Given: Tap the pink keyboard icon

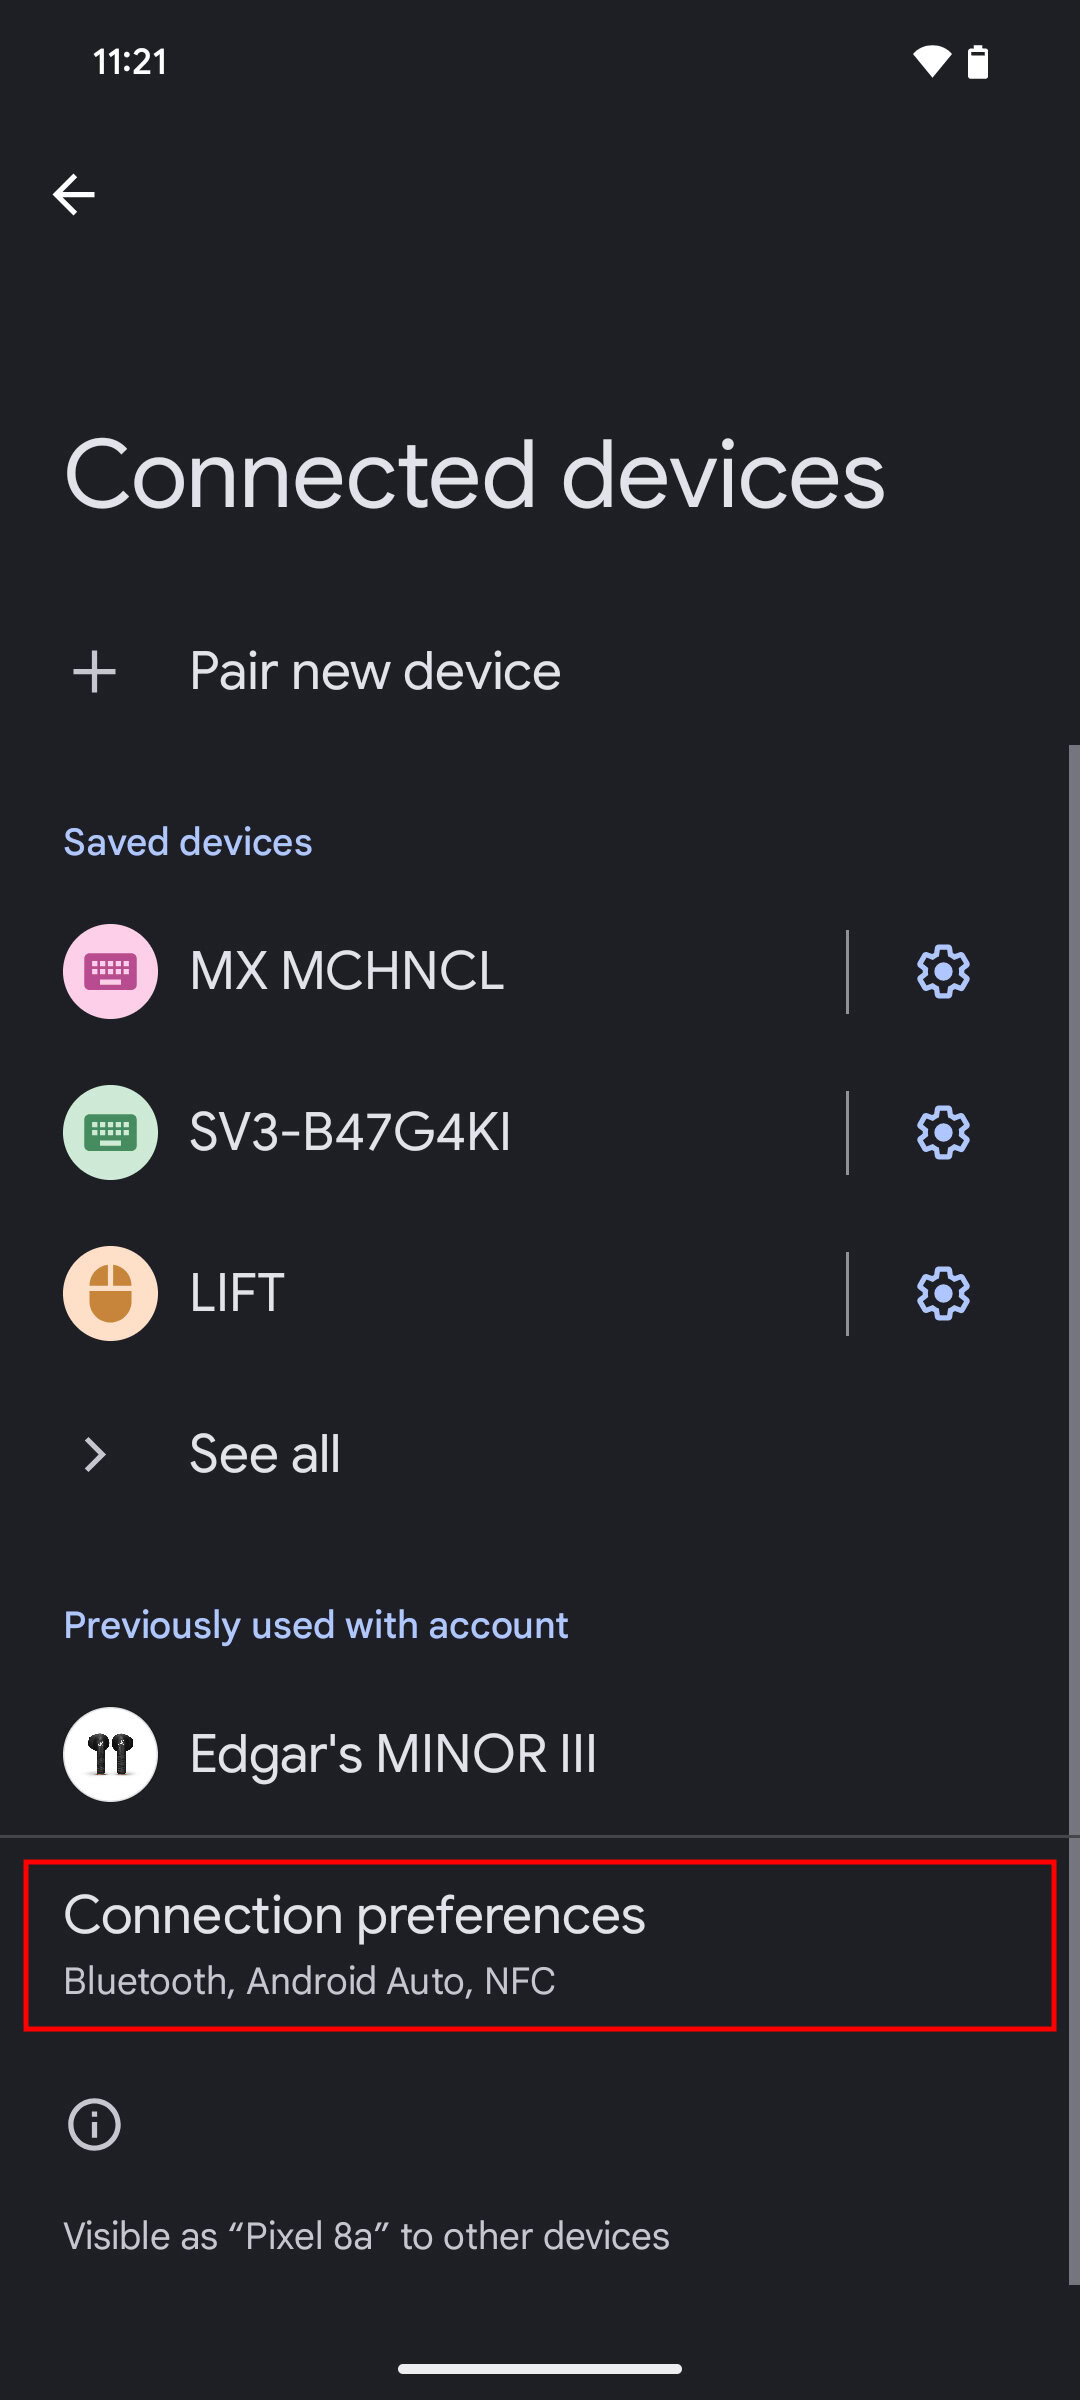Looking at the screenshot, I should click(110, 972).
